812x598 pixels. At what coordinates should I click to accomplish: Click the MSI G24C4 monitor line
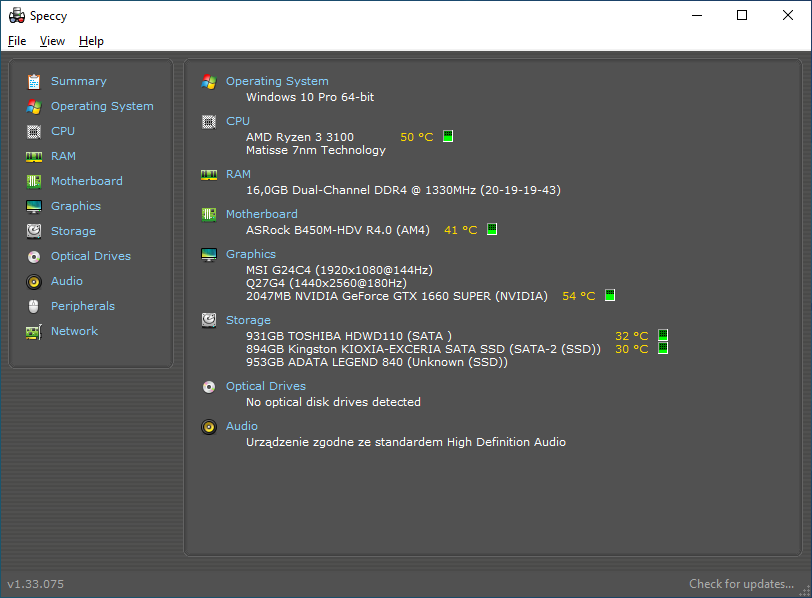(x=339, y=270)
